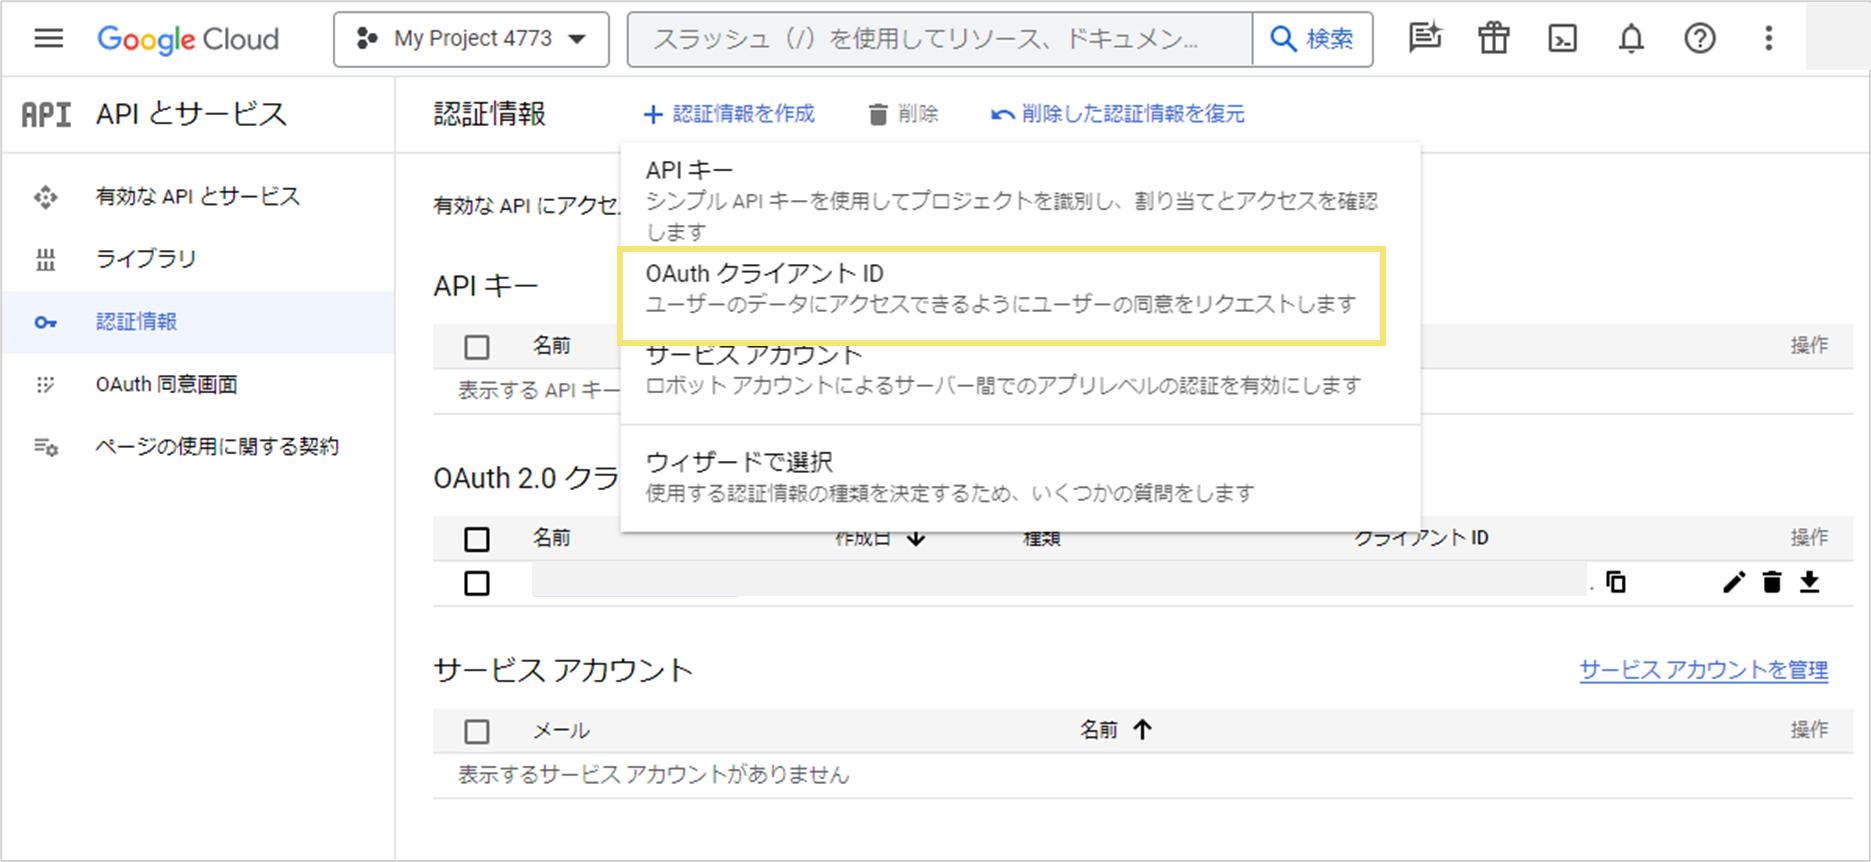Open the My Project 4773 project selector

pos(471,39)
